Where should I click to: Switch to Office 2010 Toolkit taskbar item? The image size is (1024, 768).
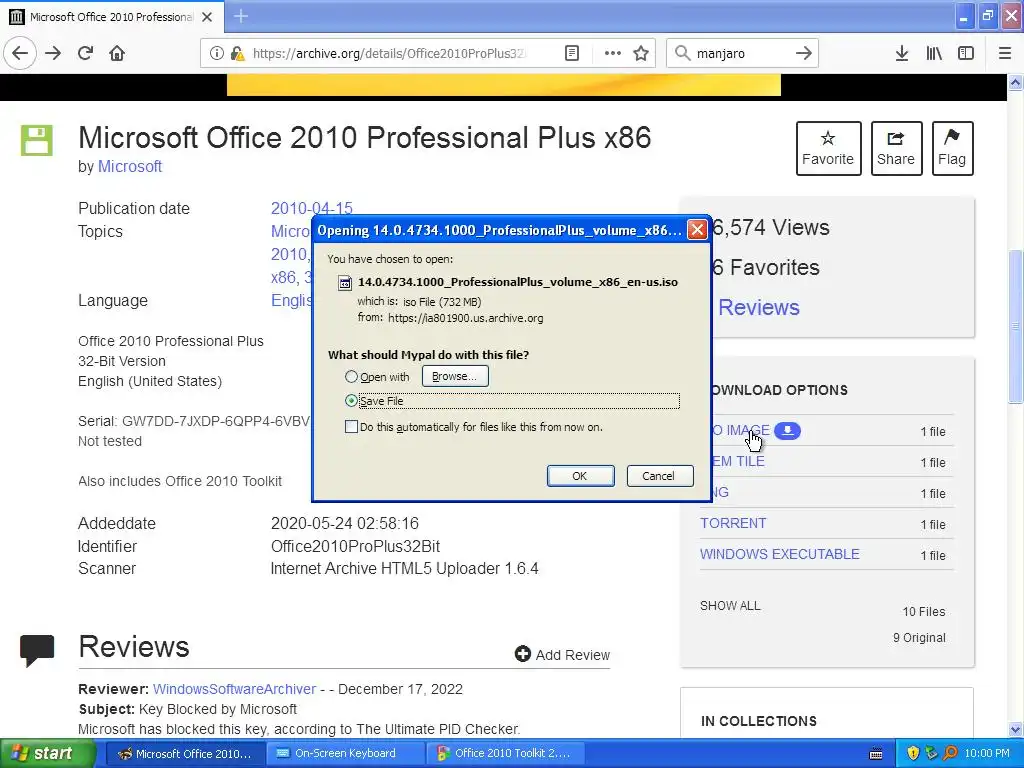(504, 754)
